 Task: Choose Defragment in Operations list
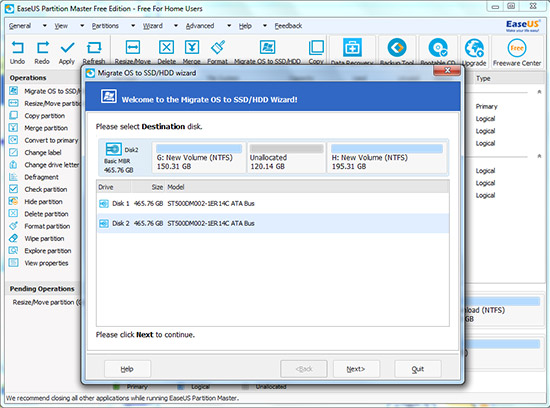point(41,177)
